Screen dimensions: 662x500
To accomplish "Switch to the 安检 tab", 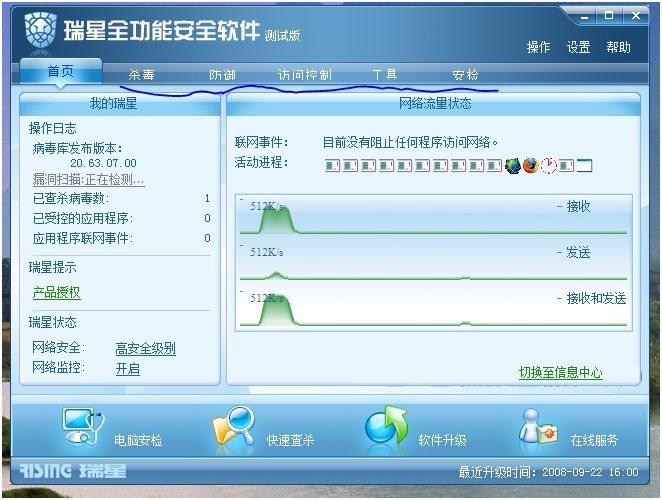I will tap(465, 75).
